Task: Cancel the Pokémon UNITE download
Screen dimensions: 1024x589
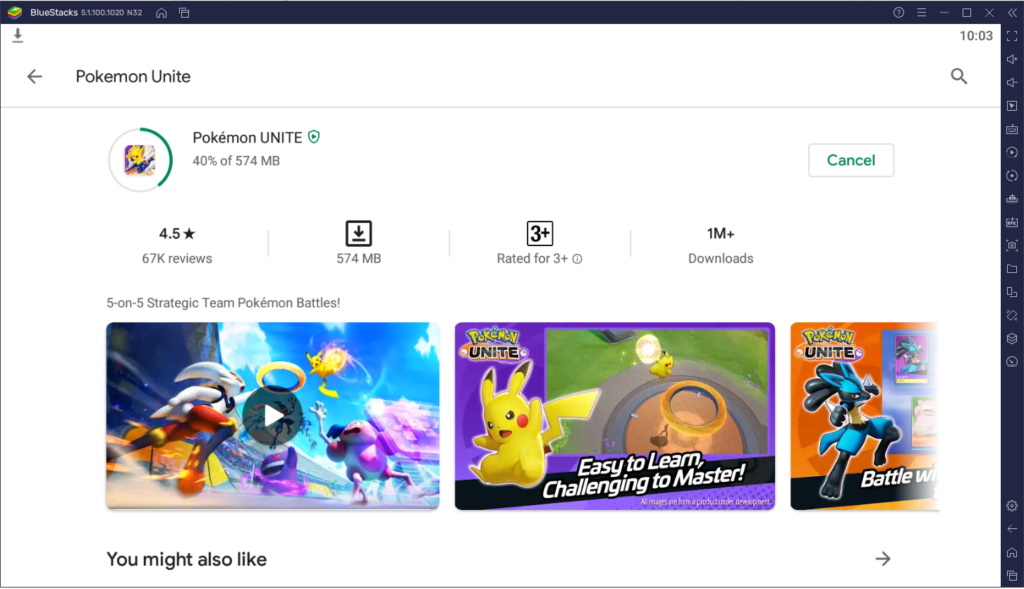Action: tap(851, 160)
